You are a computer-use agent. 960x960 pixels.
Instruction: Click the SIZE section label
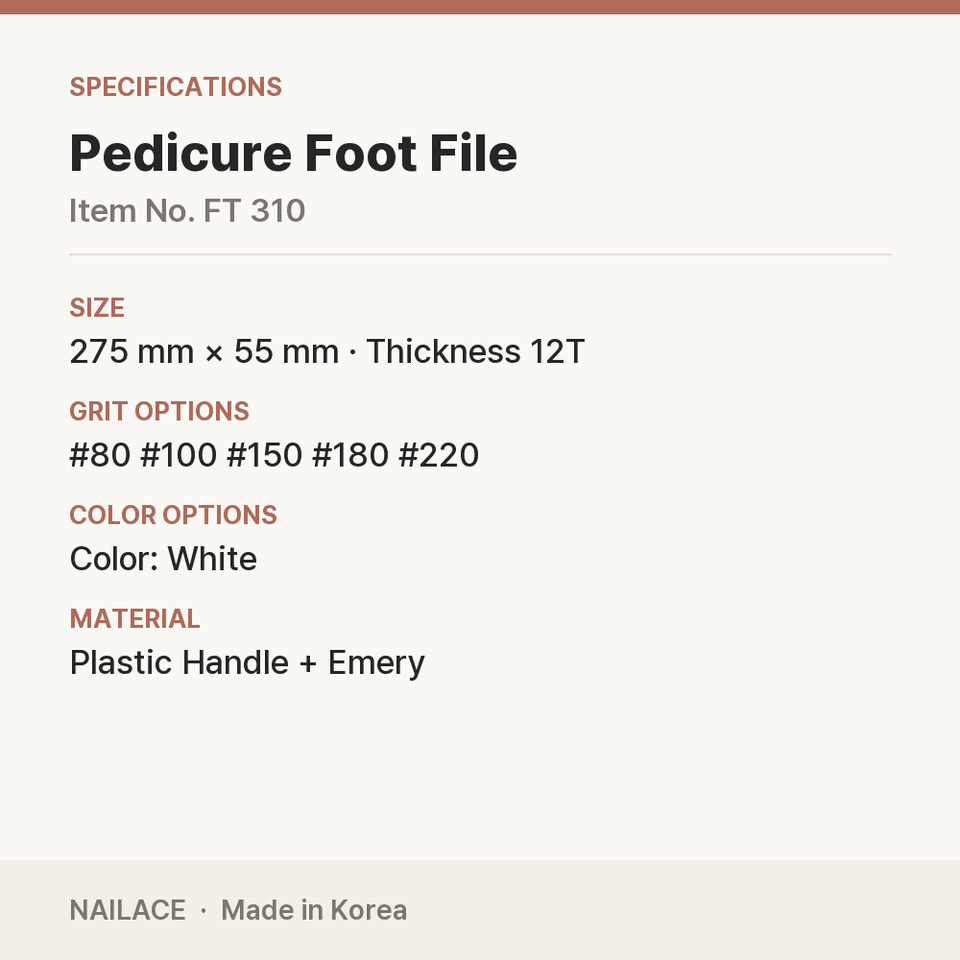tap(97, 307)
